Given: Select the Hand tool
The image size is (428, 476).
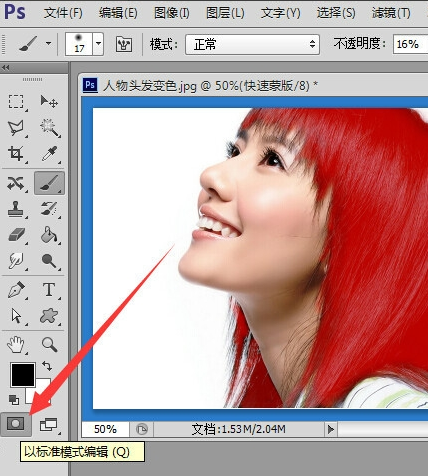Looking at the screenshot, I should (x=16, y=344).
